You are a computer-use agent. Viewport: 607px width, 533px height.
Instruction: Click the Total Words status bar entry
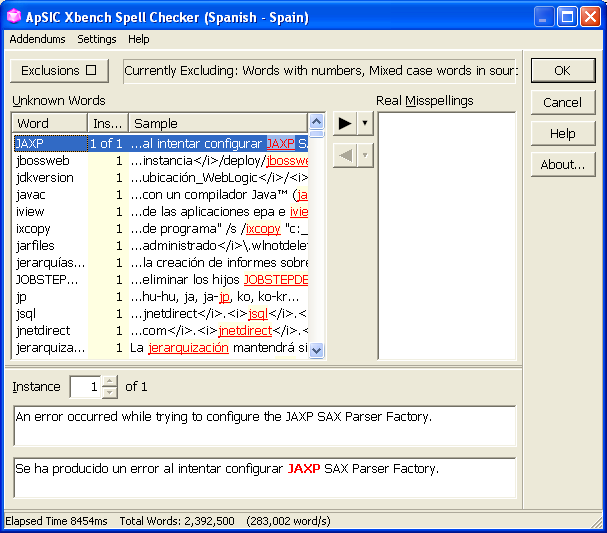click(x=177, y=521)
